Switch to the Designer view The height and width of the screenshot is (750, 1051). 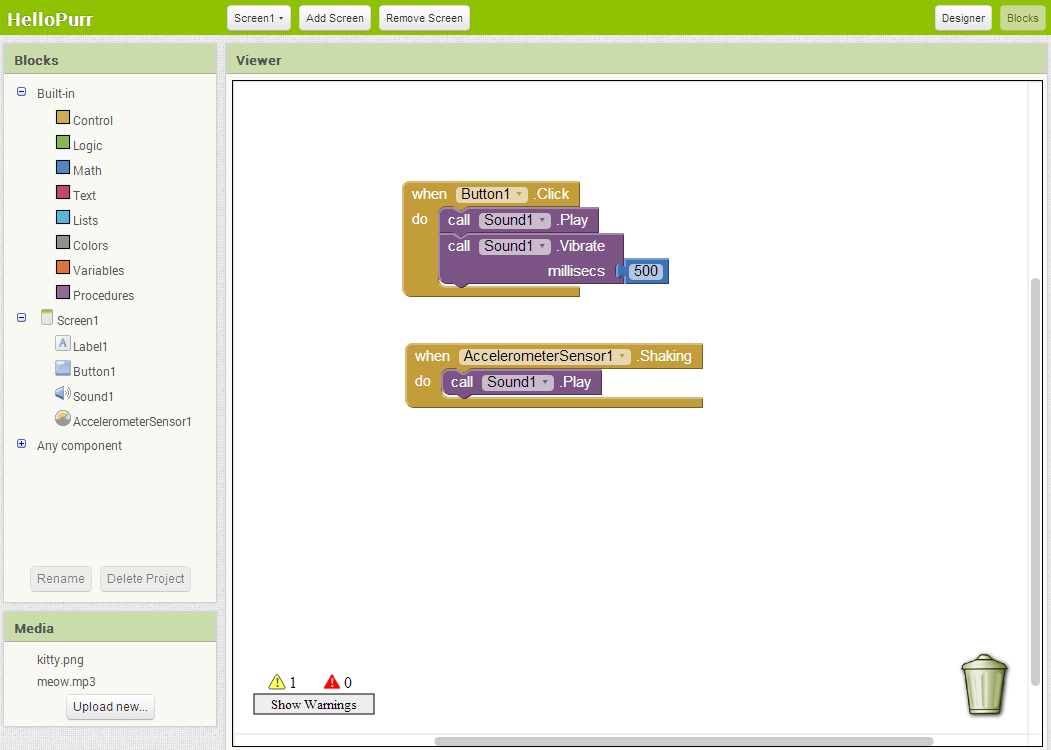[963, 18]
